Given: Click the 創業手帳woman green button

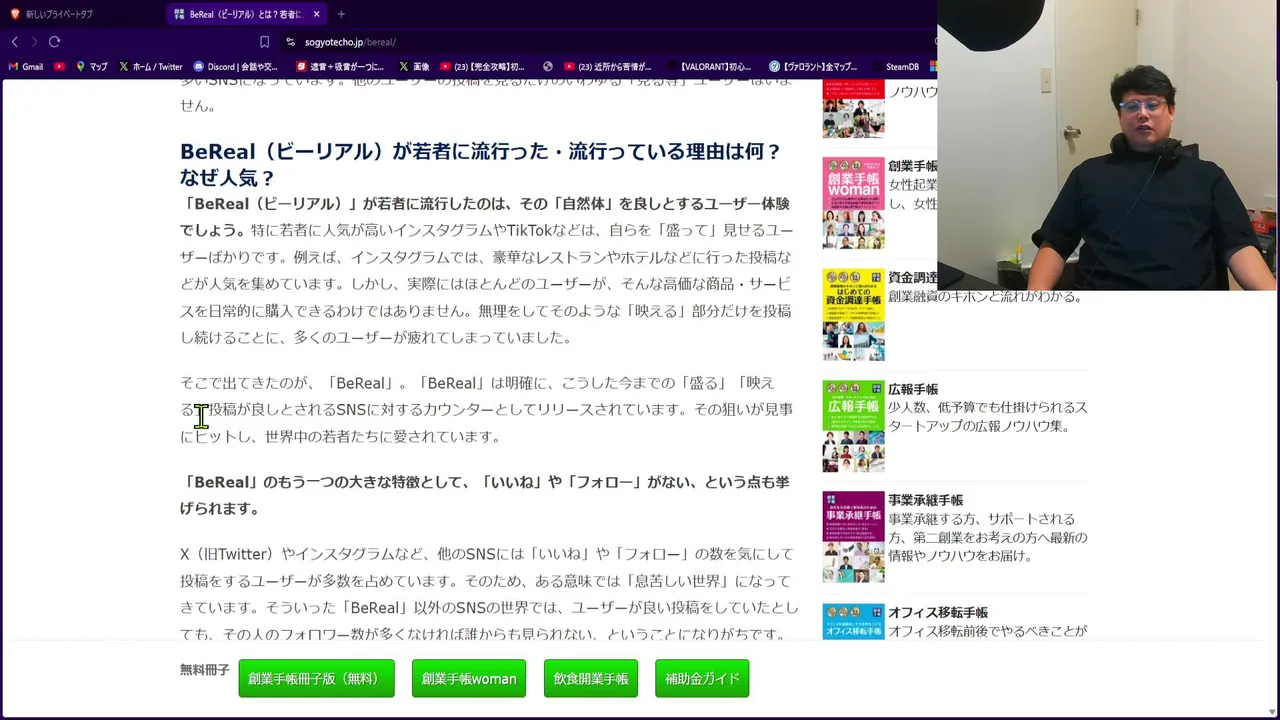Looking at the screenshot, I should (x=469, y=678).
